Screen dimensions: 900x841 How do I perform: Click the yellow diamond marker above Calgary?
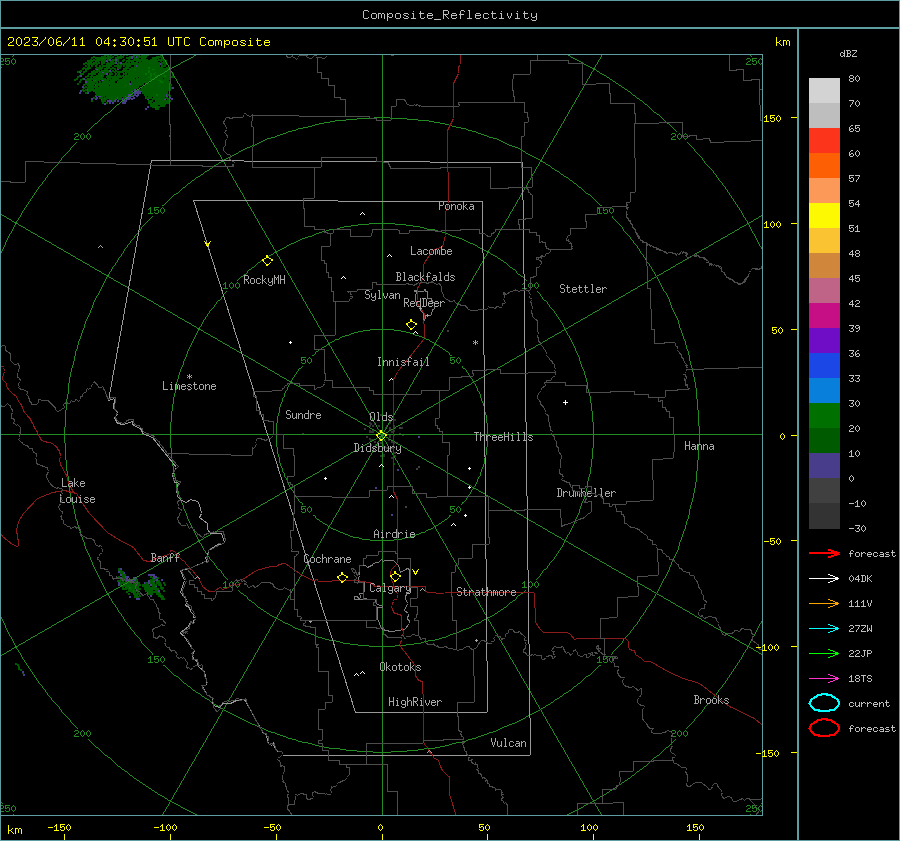(395, 576)
